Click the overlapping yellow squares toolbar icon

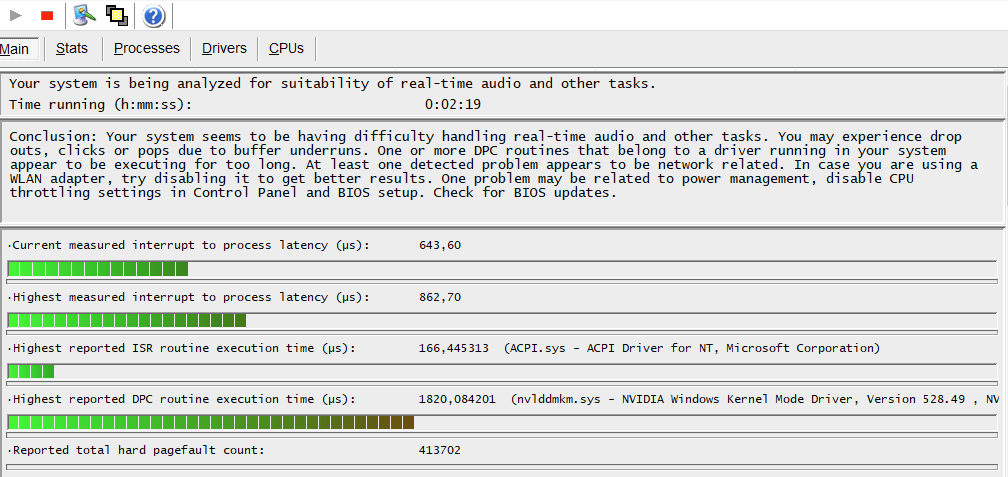pyautogui.click(x=117, y=16)
